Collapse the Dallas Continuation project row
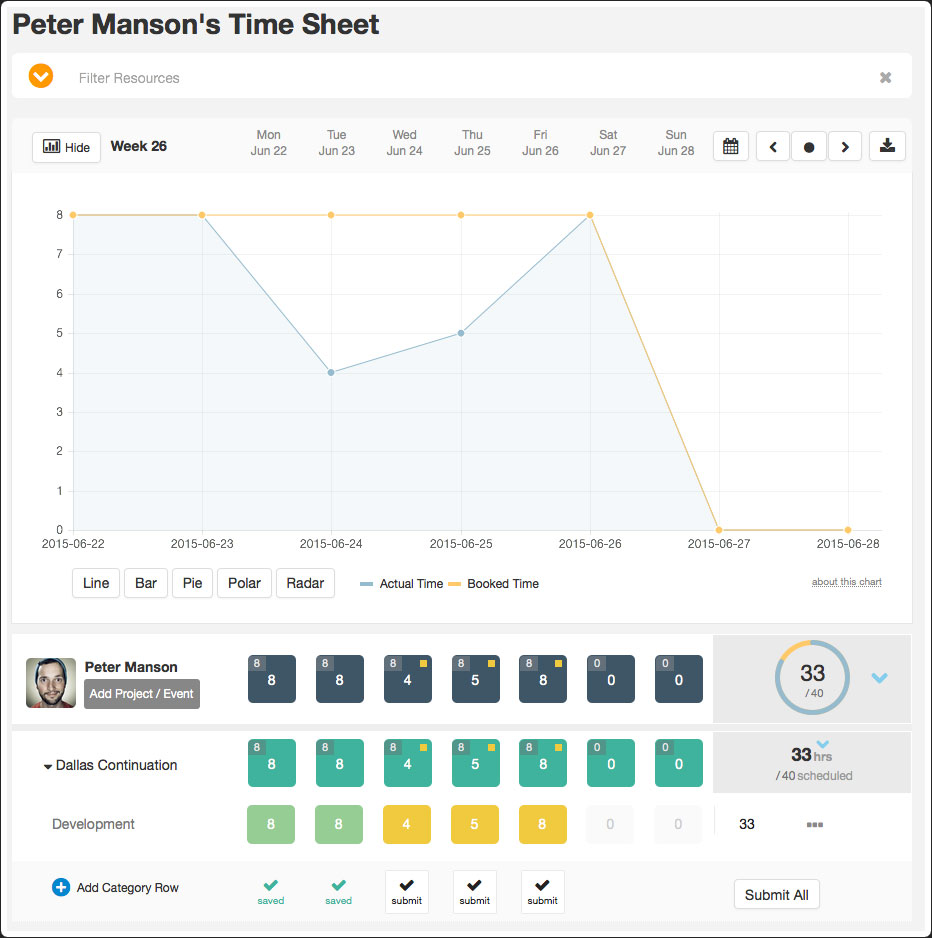 [x=48, y=766]
